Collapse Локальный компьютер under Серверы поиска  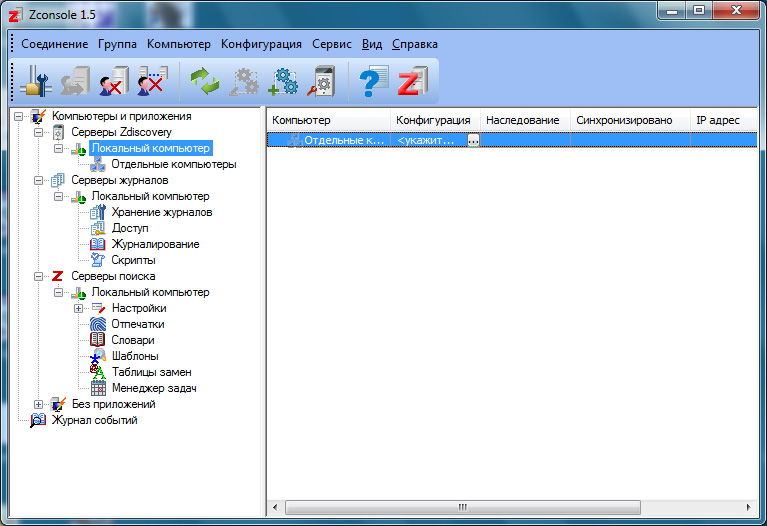point(59,292)
